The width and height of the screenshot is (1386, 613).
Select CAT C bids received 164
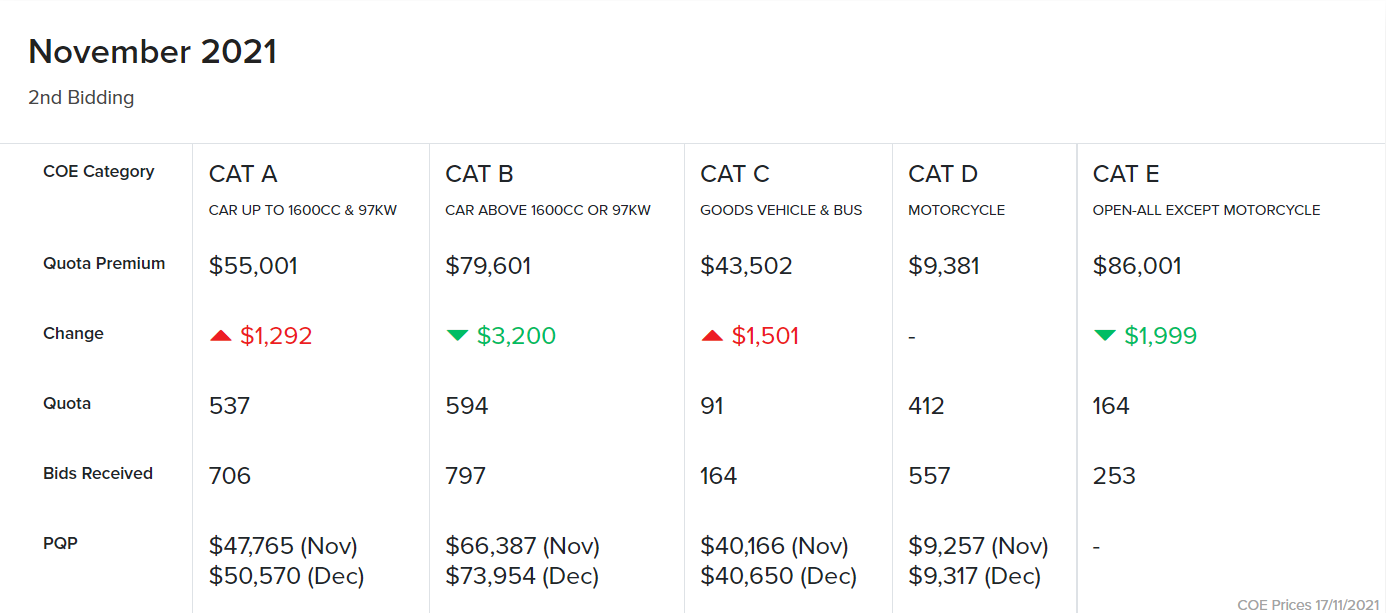coord(719,476)
